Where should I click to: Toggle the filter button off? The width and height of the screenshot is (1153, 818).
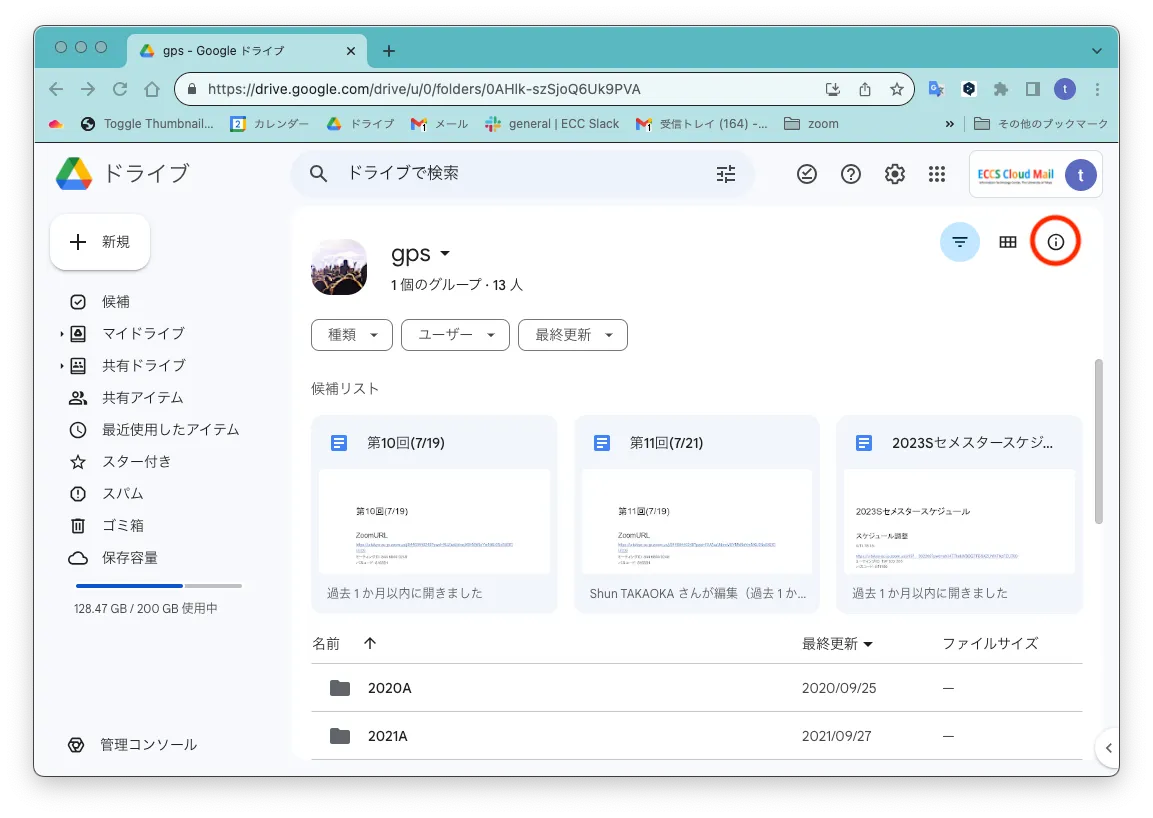[960, 242]
